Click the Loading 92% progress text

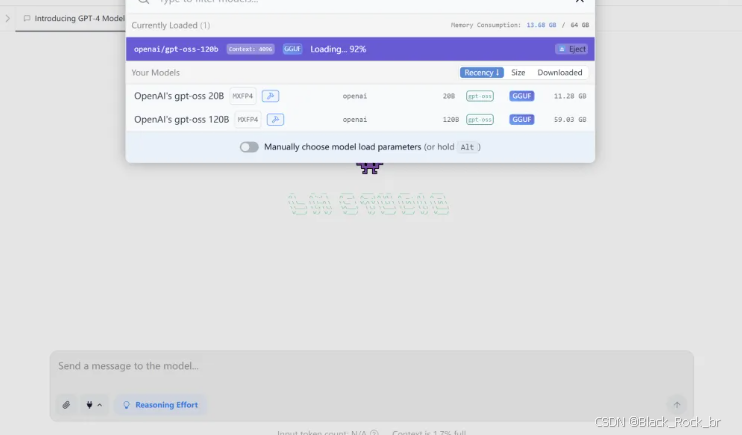338,49
